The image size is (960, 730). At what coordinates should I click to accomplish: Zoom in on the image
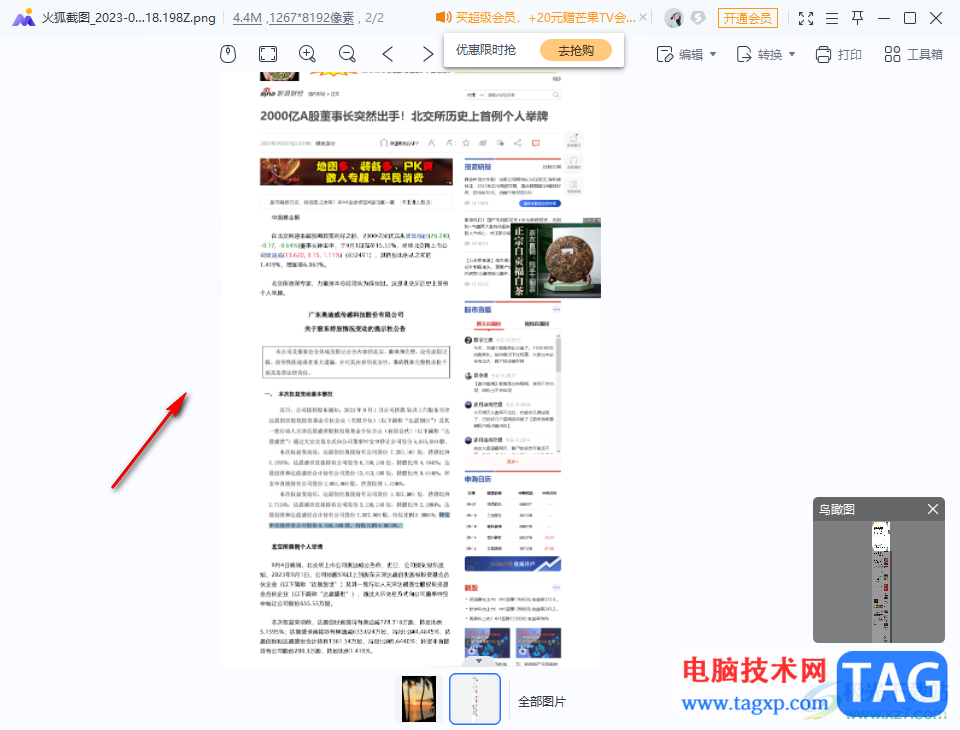coord(307,54)
